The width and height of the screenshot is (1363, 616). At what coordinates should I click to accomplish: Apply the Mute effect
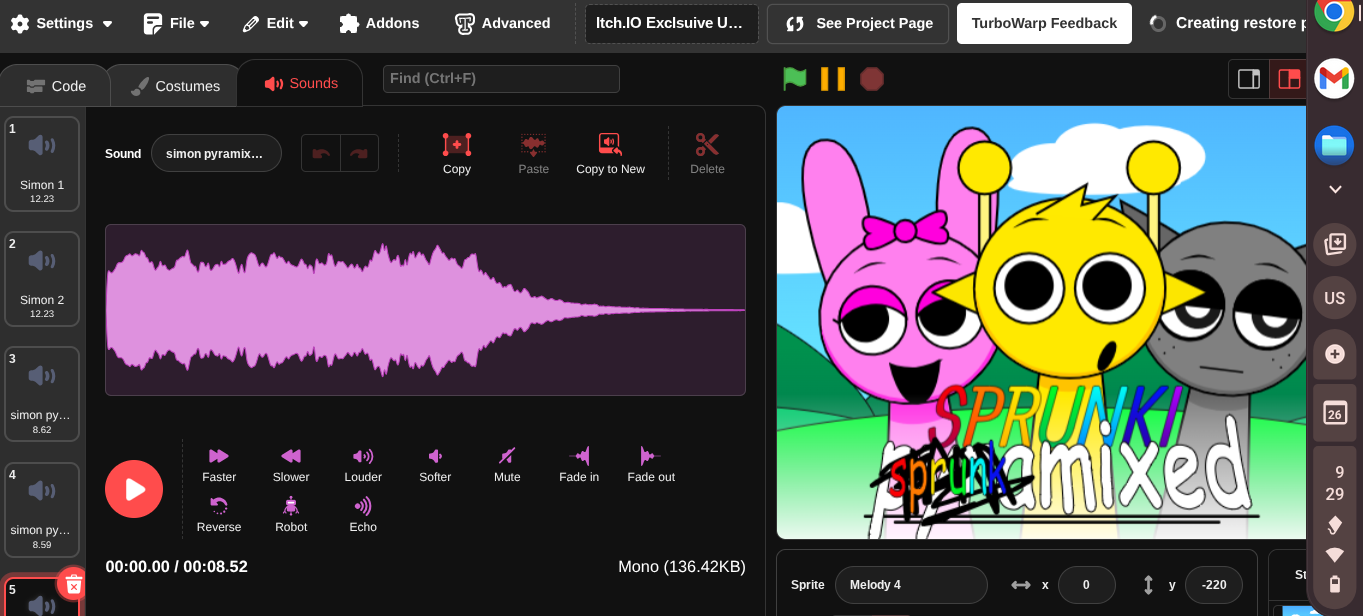click(x=507, y=465)
